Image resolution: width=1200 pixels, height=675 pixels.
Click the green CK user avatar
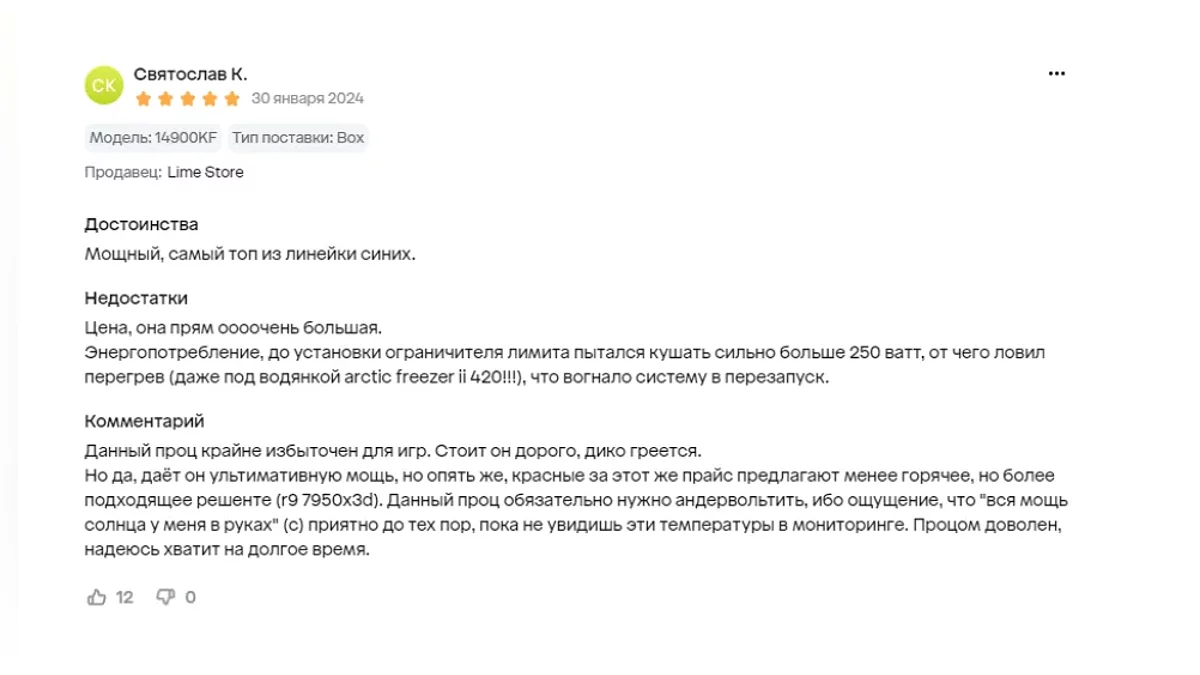click(x=104, y=85)
